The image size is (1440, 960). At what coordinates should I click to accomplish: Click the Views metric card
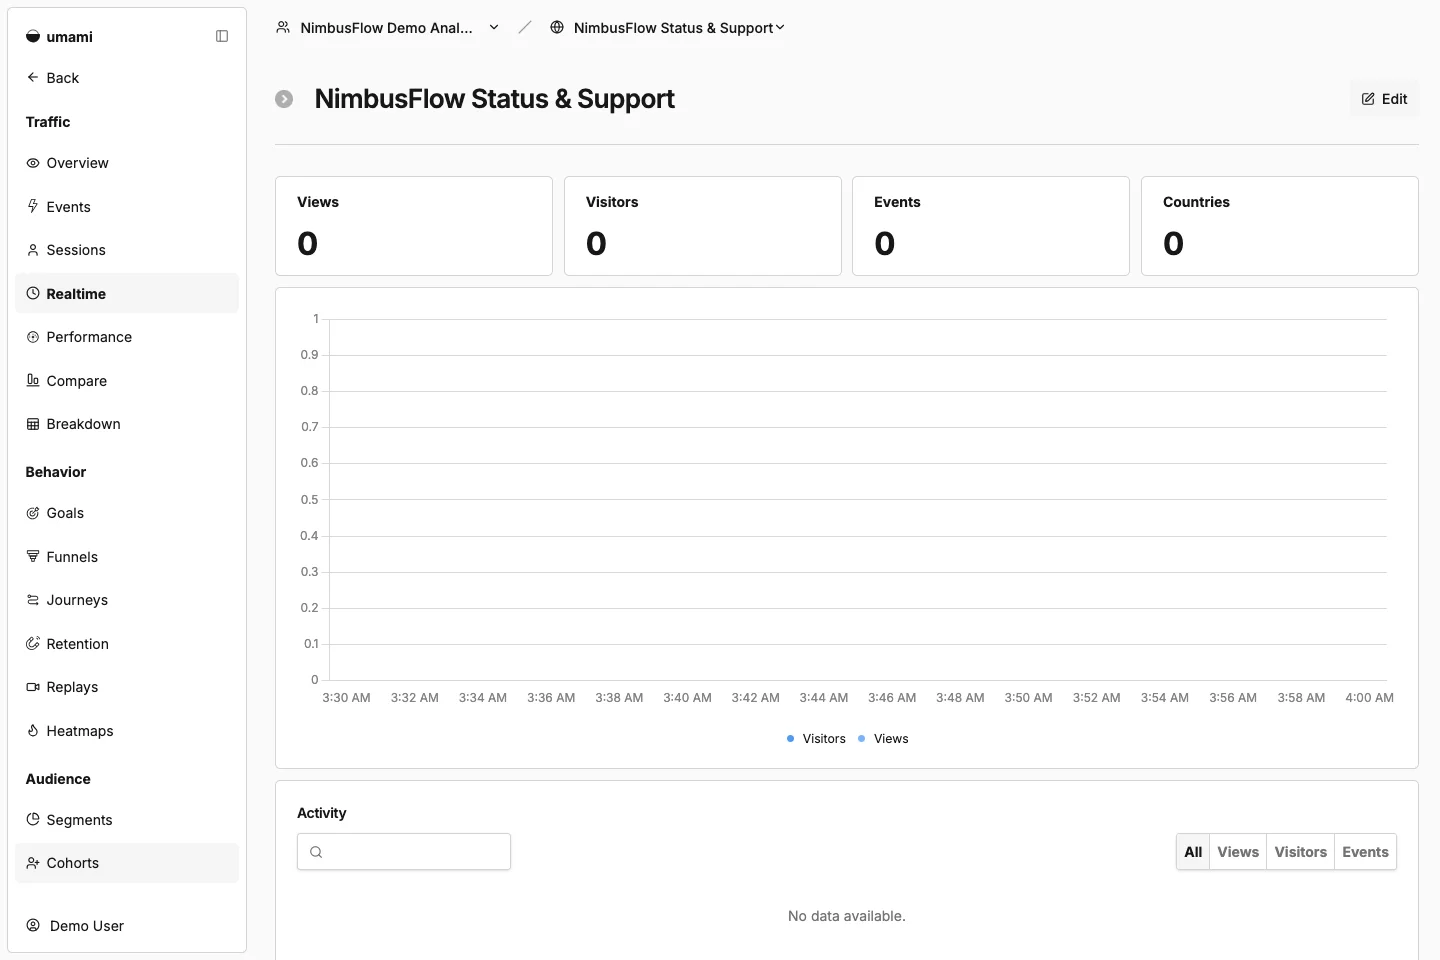point(414,226)
